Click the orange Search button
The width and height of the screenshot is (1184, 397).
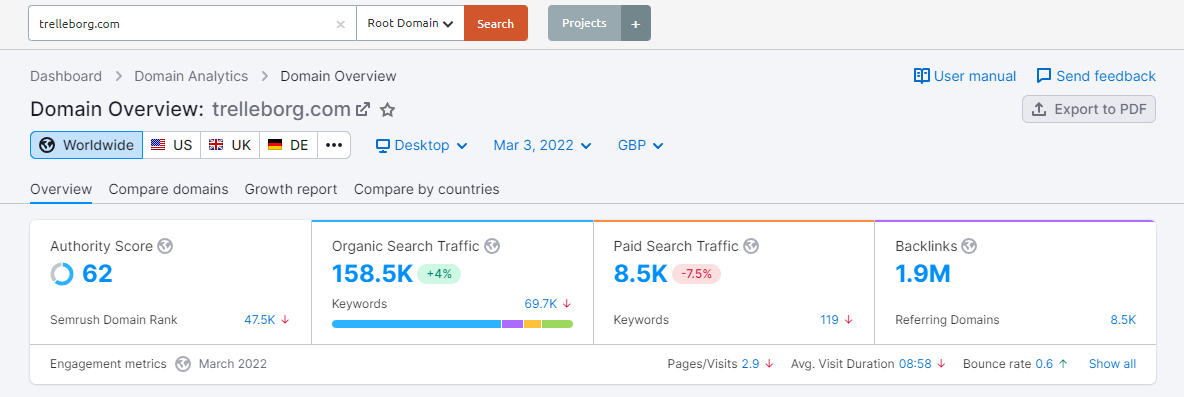pyautogui.click(x=495, y=23)
